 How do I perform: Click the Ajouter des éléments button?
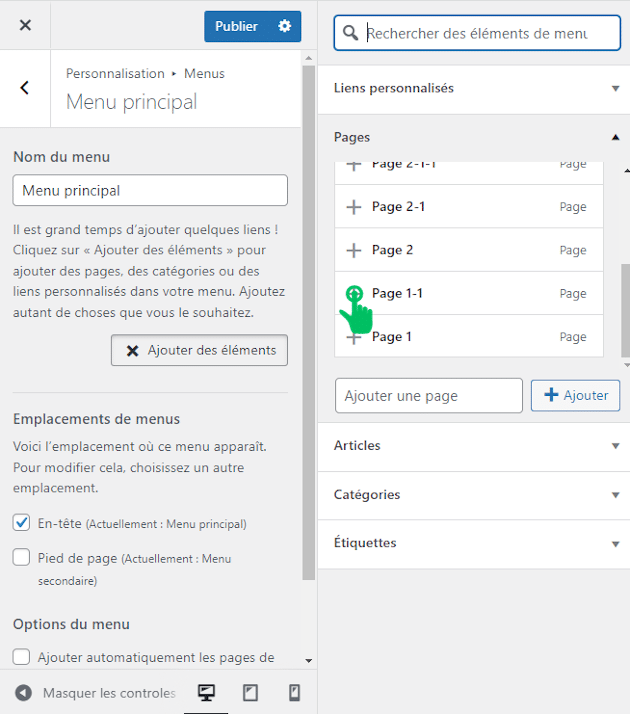point(200,350)
